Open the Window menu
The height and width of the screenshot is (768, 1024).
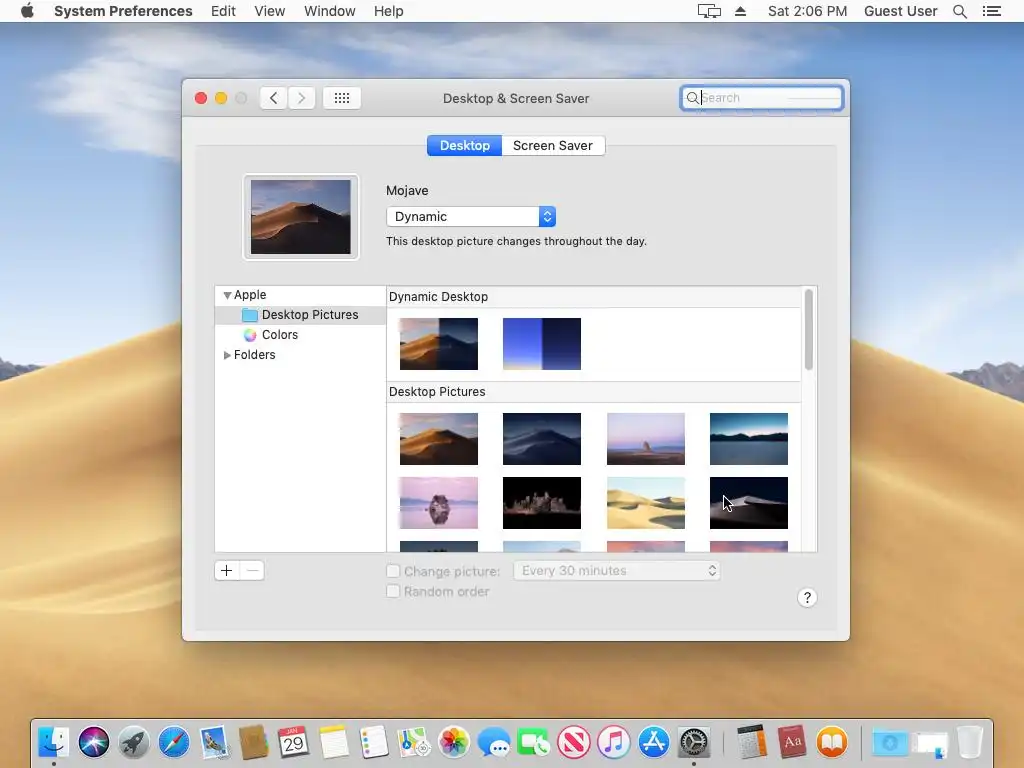coord(329,11)
